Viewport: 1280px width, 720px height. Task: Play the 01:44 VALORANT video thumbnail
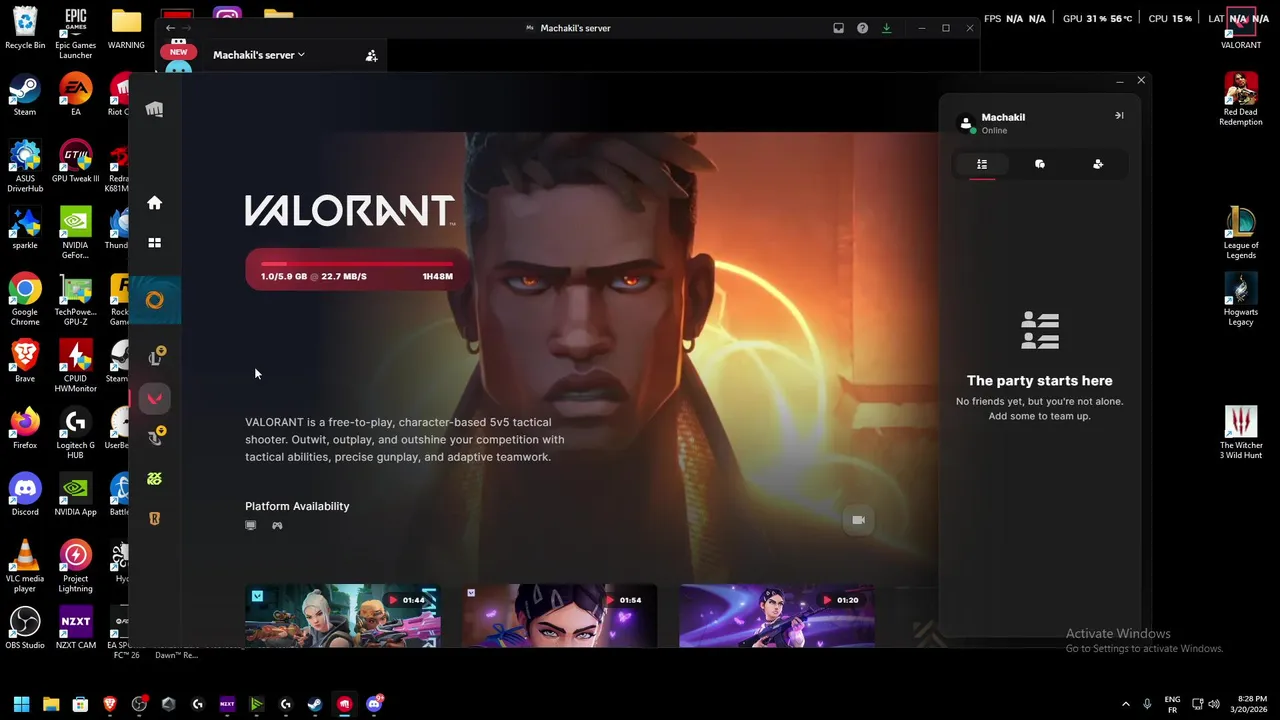pos(342,616)
